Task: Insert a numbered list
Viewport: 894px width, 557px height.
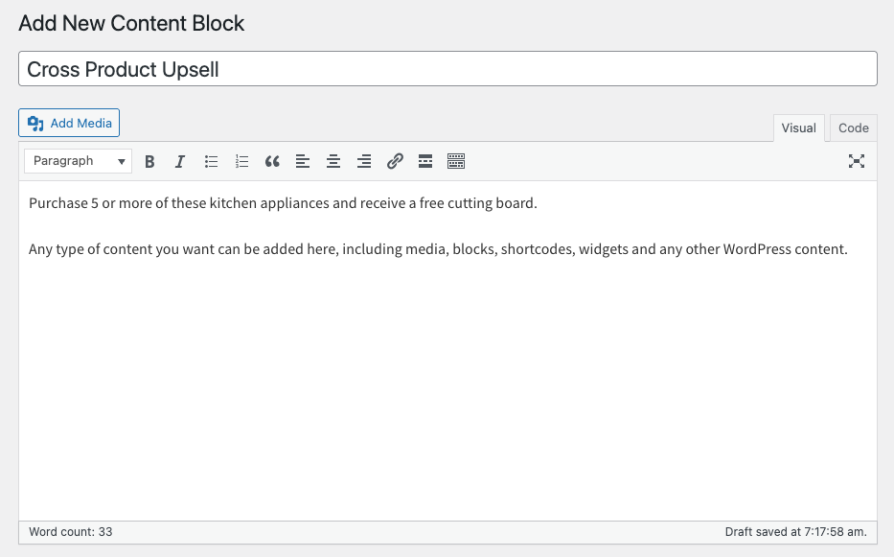Action: click(241, 161)
